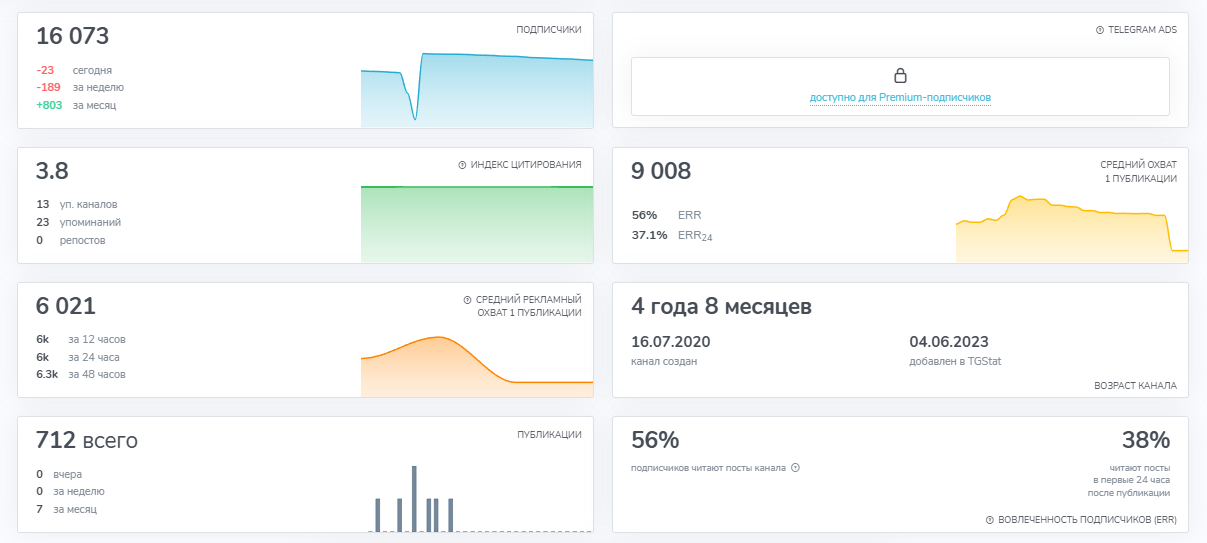The width and height of the screenshot is (1207, 543).
Task: Select channel age '4 года 8 месяцев'
Action: click(x=721, y=306)
